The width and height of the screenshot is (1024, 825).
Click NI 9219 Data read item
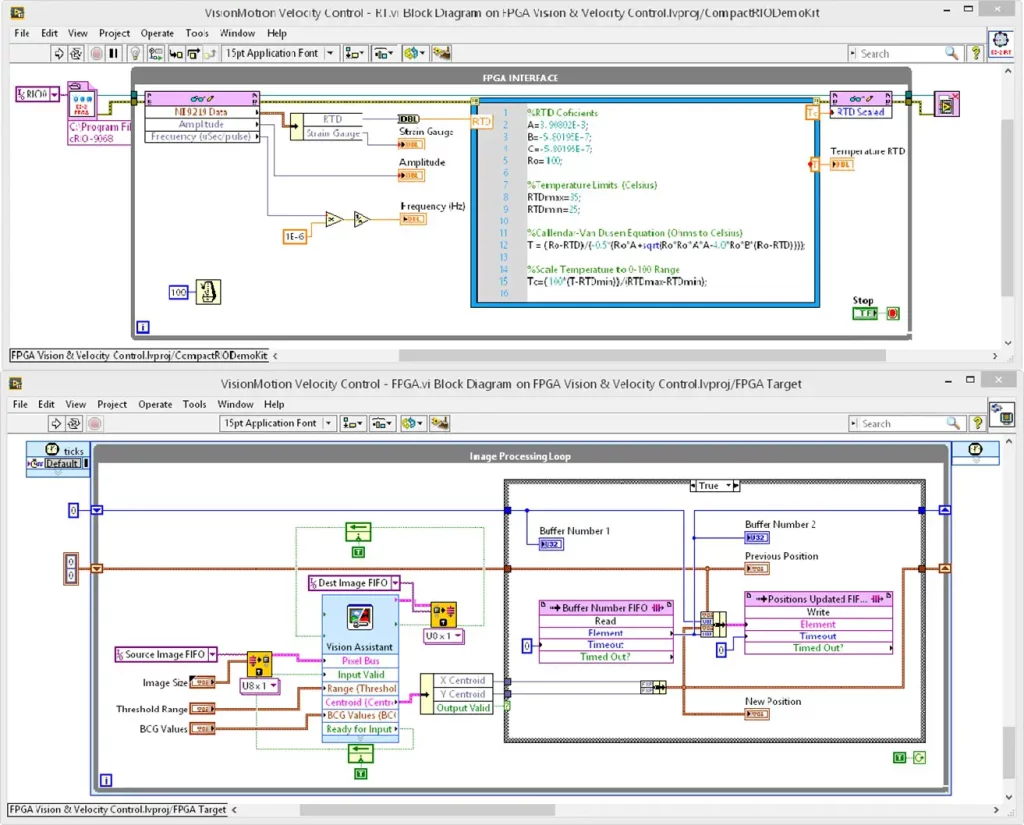click(202, 112)
